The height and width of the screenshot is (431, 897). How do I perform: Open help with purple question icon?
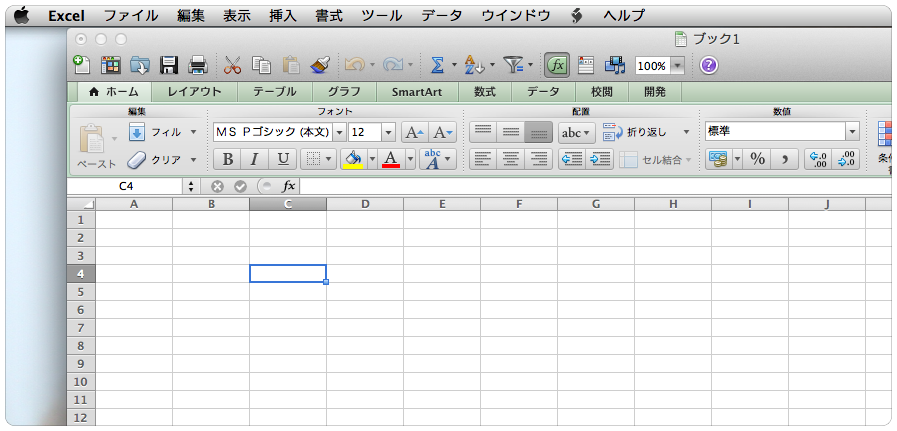click(709, 65)
